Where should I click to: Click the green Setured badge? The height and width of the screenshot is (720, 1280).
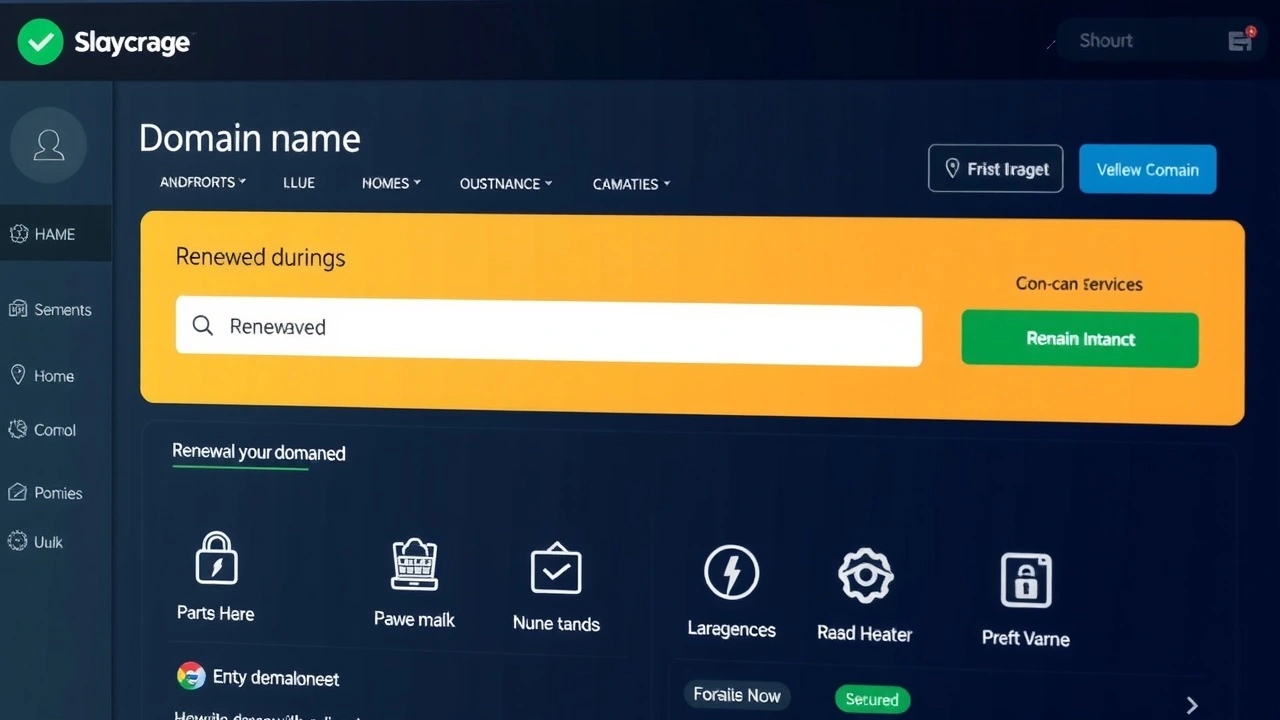[871, 699]
